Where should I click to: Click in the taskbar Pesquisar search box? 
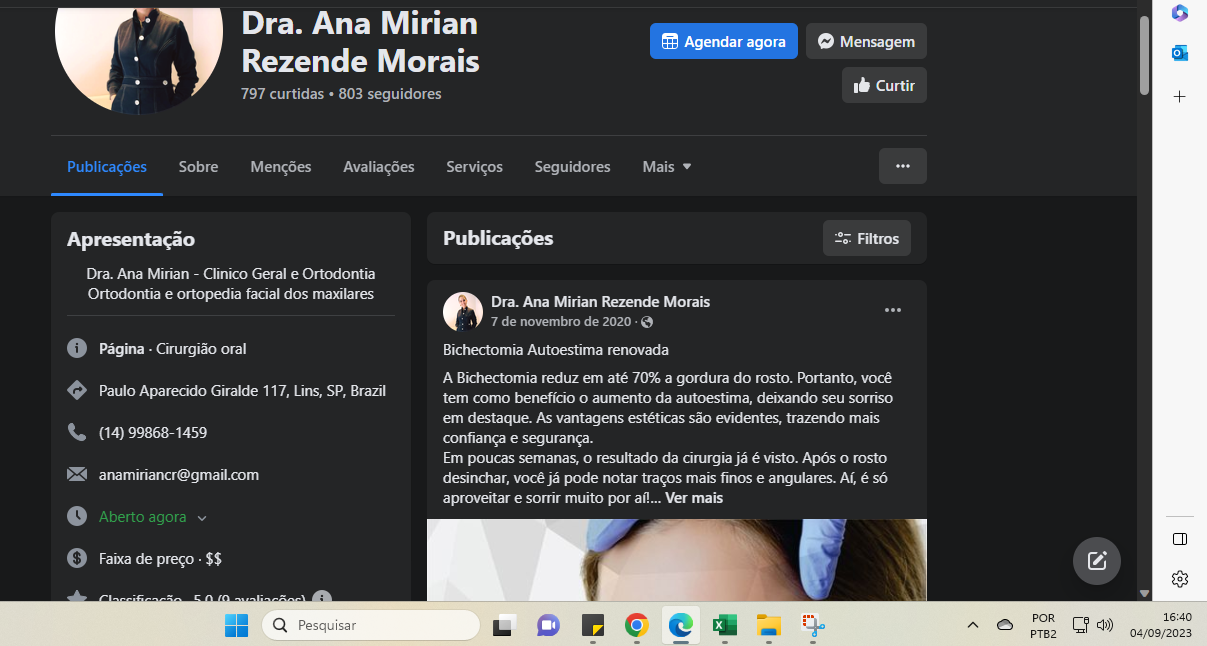tap(370, 626)
